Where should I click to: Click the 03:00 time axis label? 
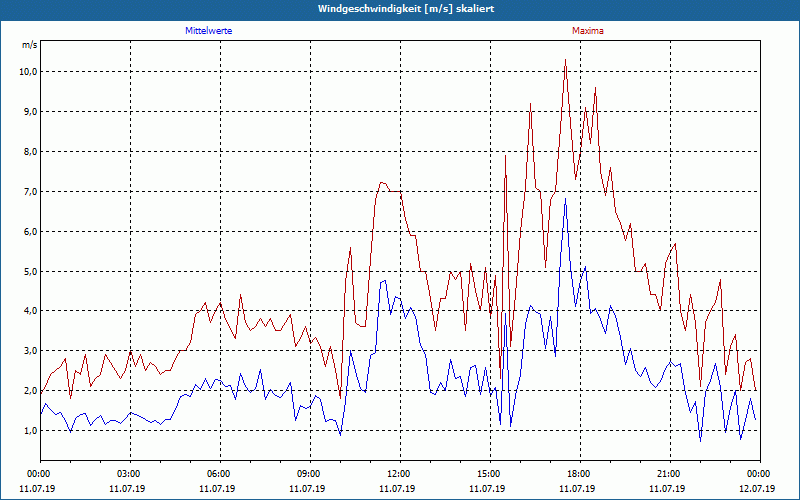(127, 474)
